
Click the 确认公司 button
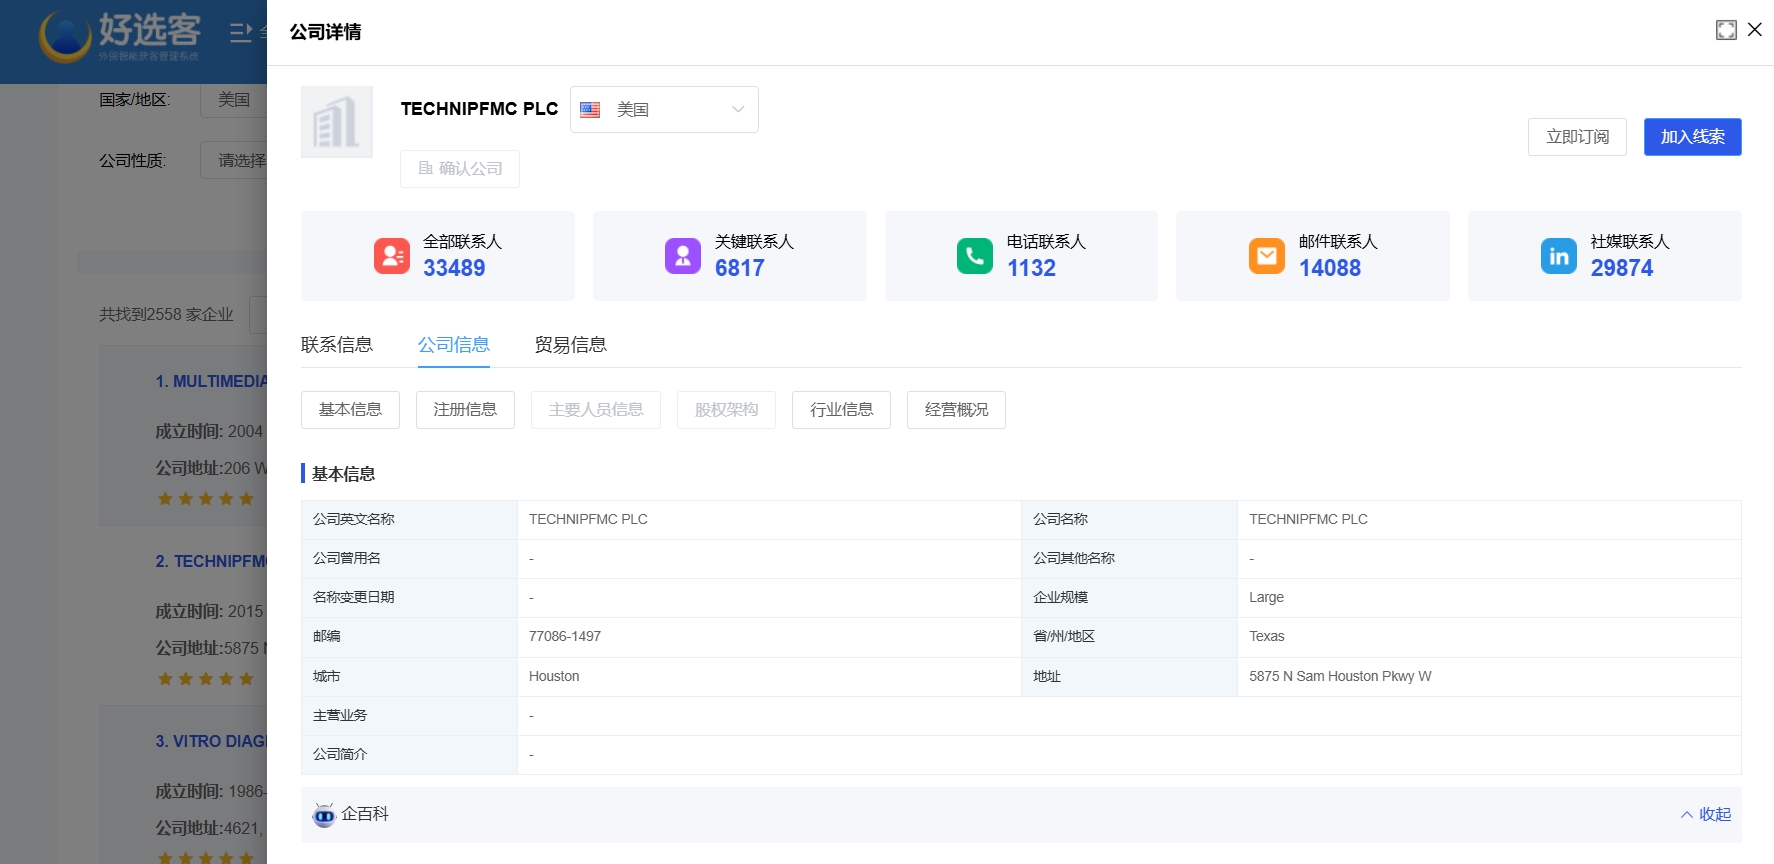coord(460,168)
